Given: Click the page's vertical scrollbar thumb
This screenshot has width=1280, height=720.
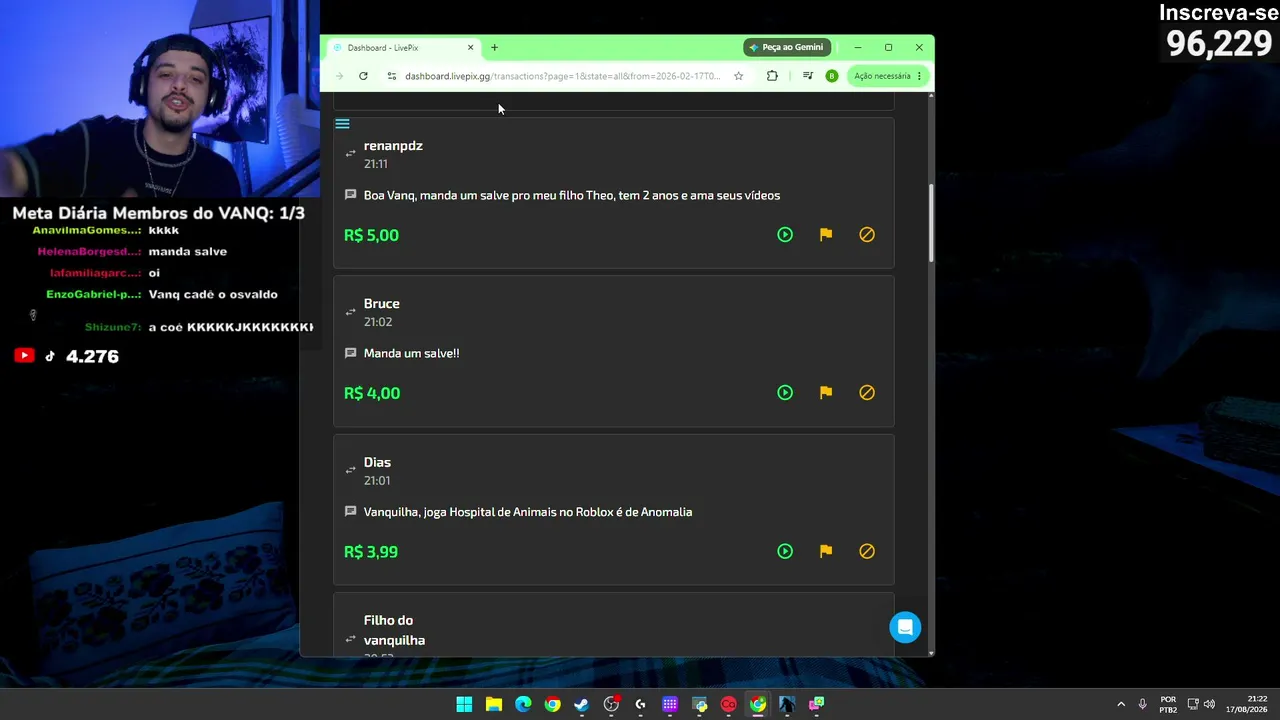Looking at the screenshot, I should (931, 223).
